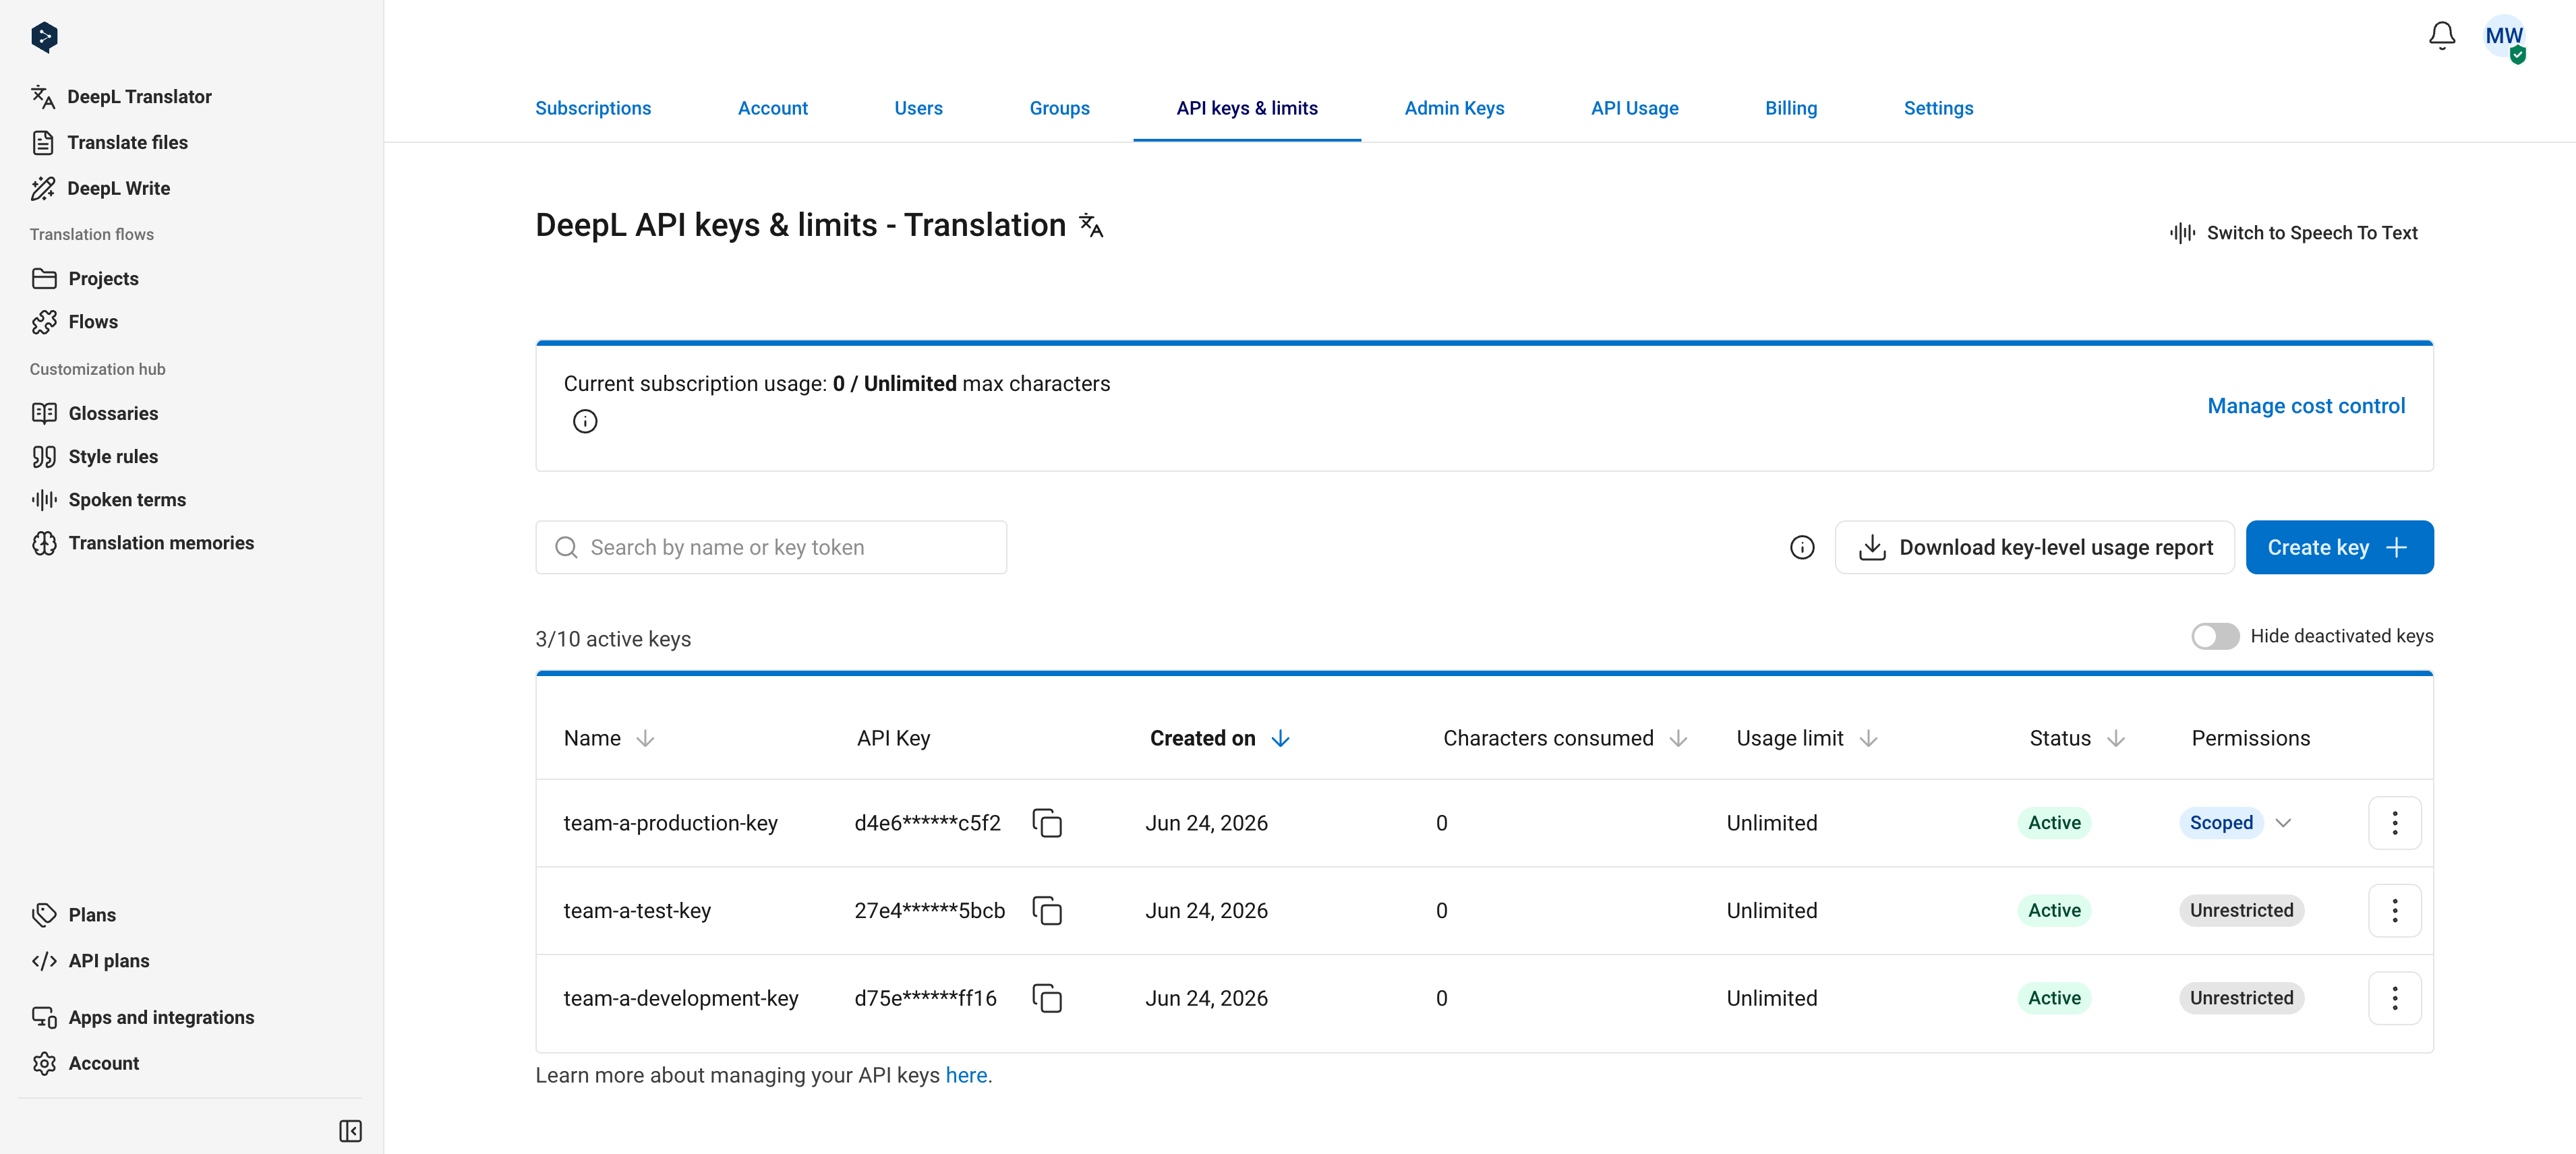The height and width of the screenshot is (1154, 2576).
Task: Open Translate files in sidebar
Action: (109, 143)
